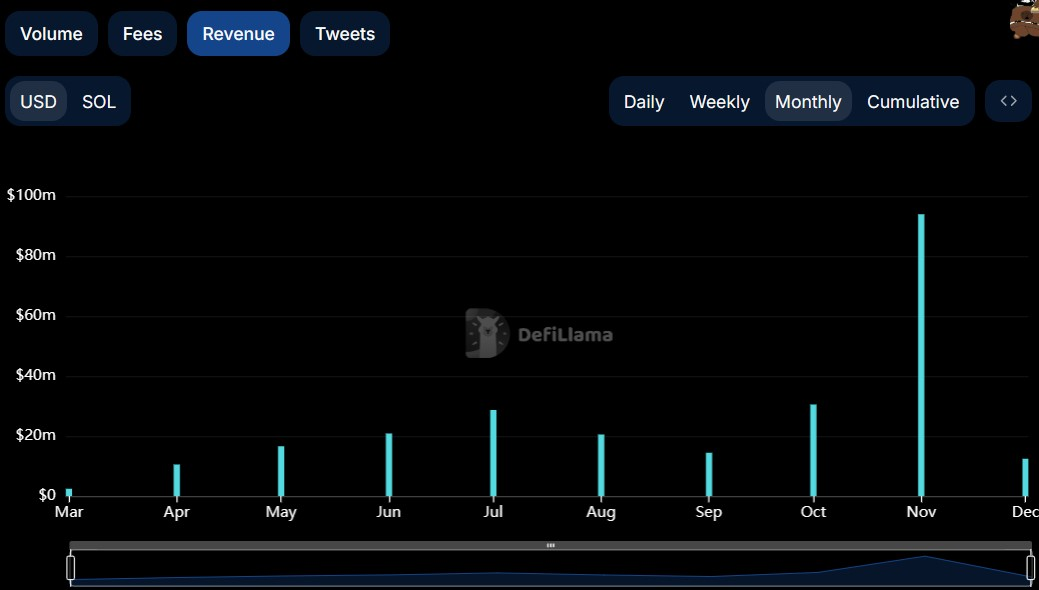
Task: Enable Cumulative view
Action: 913,102
